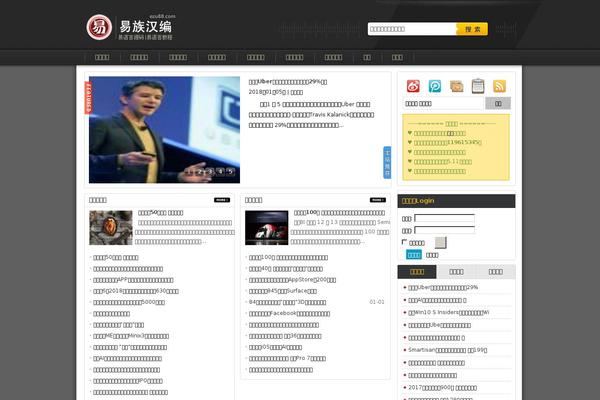
Task: Click the 易族汉编 site logo
Action: point(129,27)
